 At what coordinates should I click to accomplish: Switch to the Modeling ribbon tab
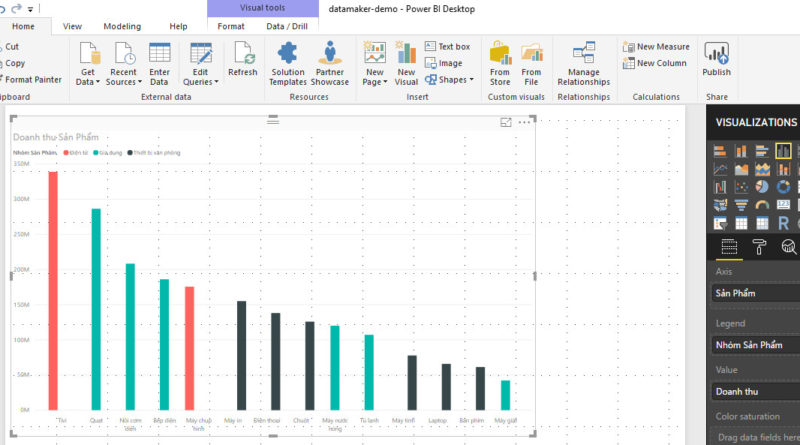pyautogui.click(x=122, y=26)
